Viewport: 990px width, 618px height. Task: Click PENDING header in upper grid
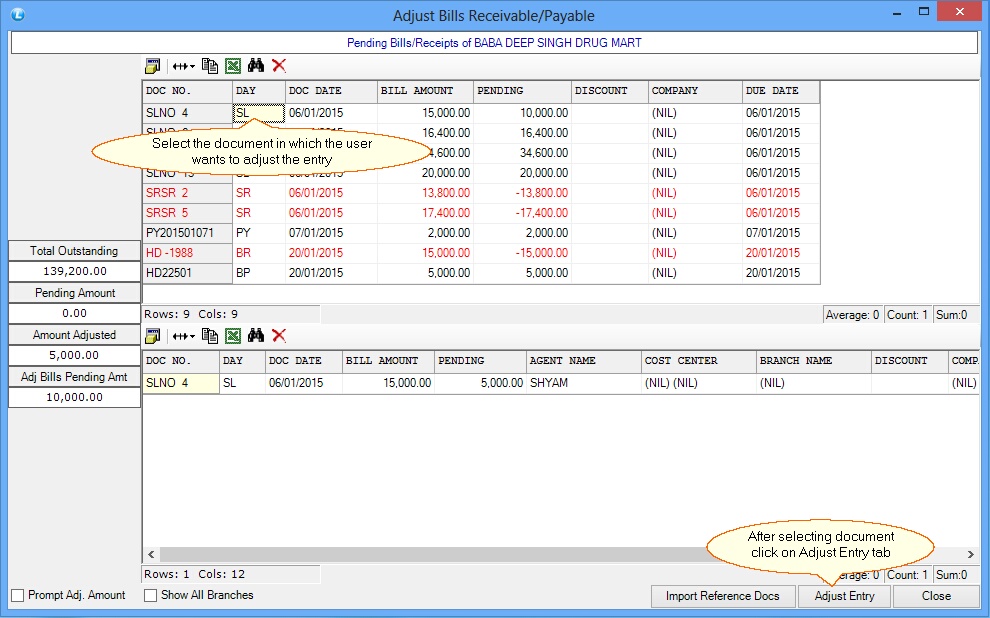(523, 91)
